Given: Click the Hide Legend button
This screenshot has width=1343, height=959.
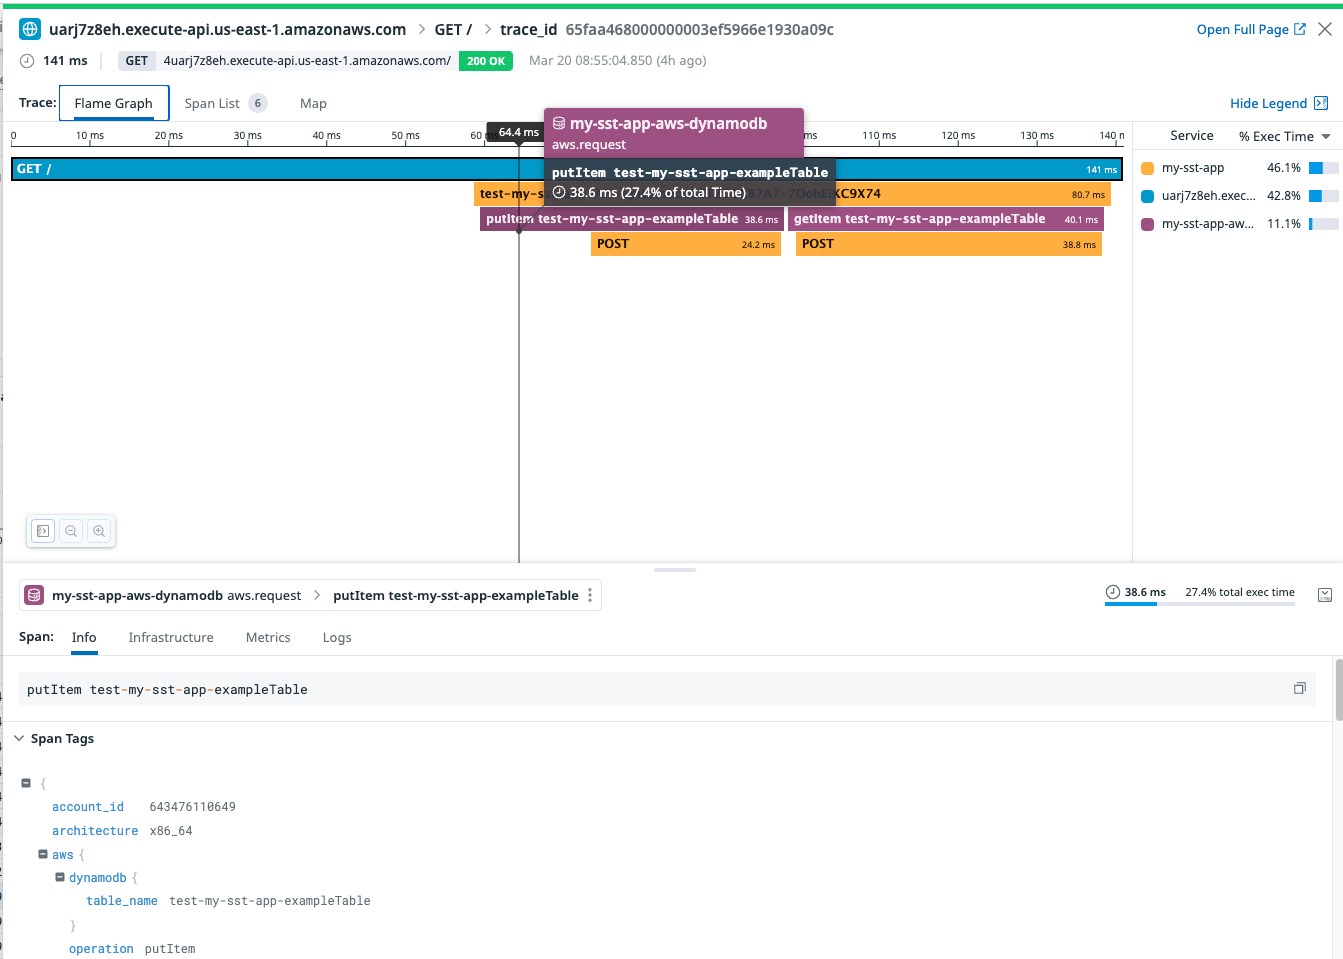Looking at the screenshot, I should point(1278,103).
